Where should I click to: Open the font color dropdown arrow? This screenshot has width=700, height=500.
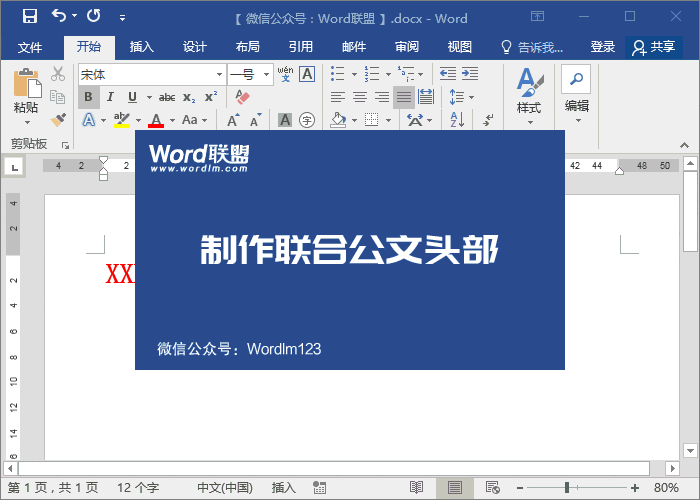coord(173,120)
